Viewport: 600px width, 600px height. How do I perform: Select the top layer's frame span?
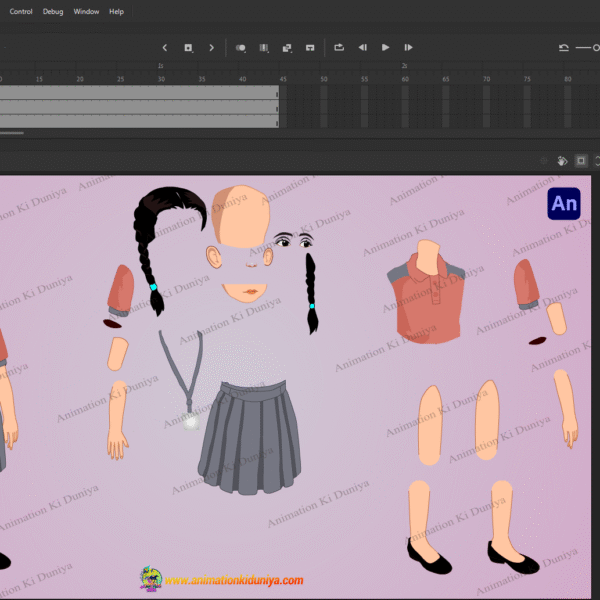139,92
